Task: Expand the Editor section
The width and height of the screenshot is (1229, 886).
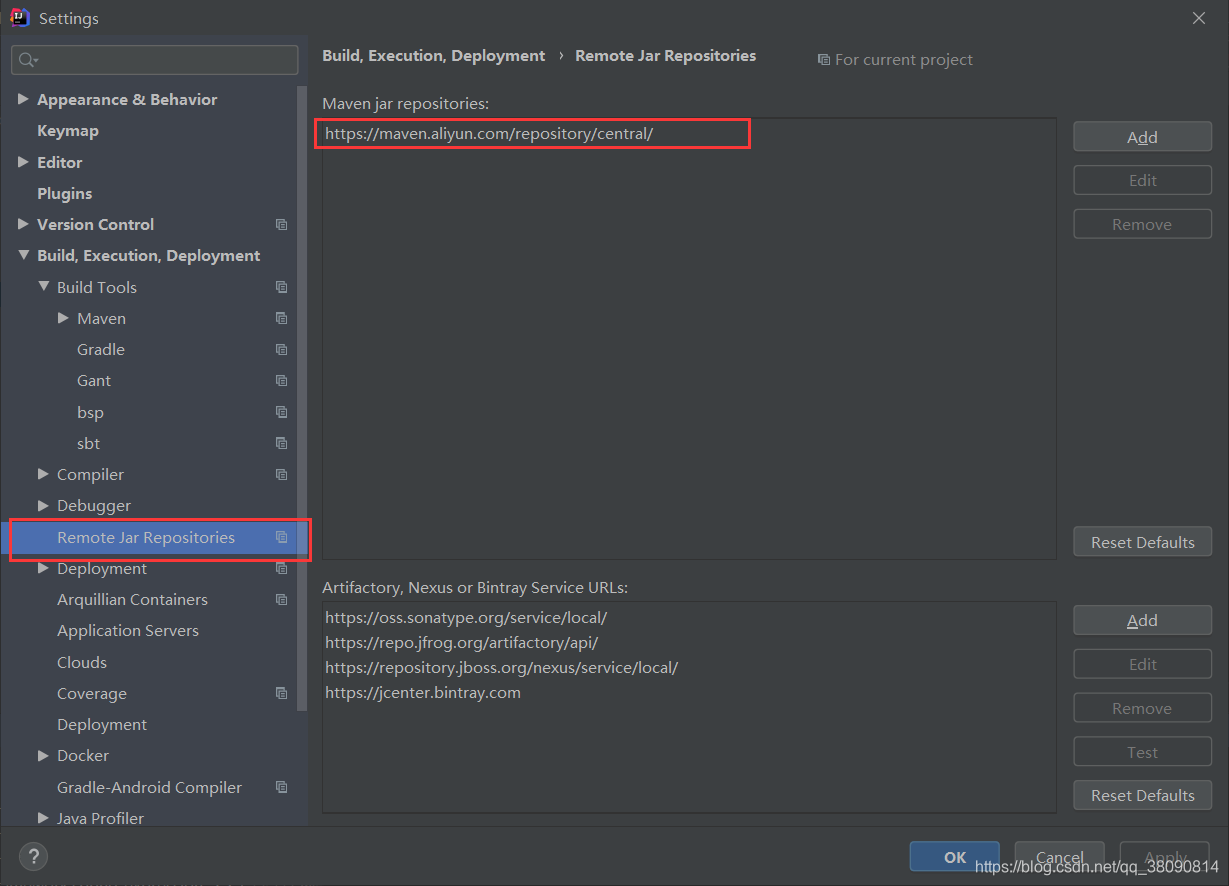Action: [x=23, y=162]
